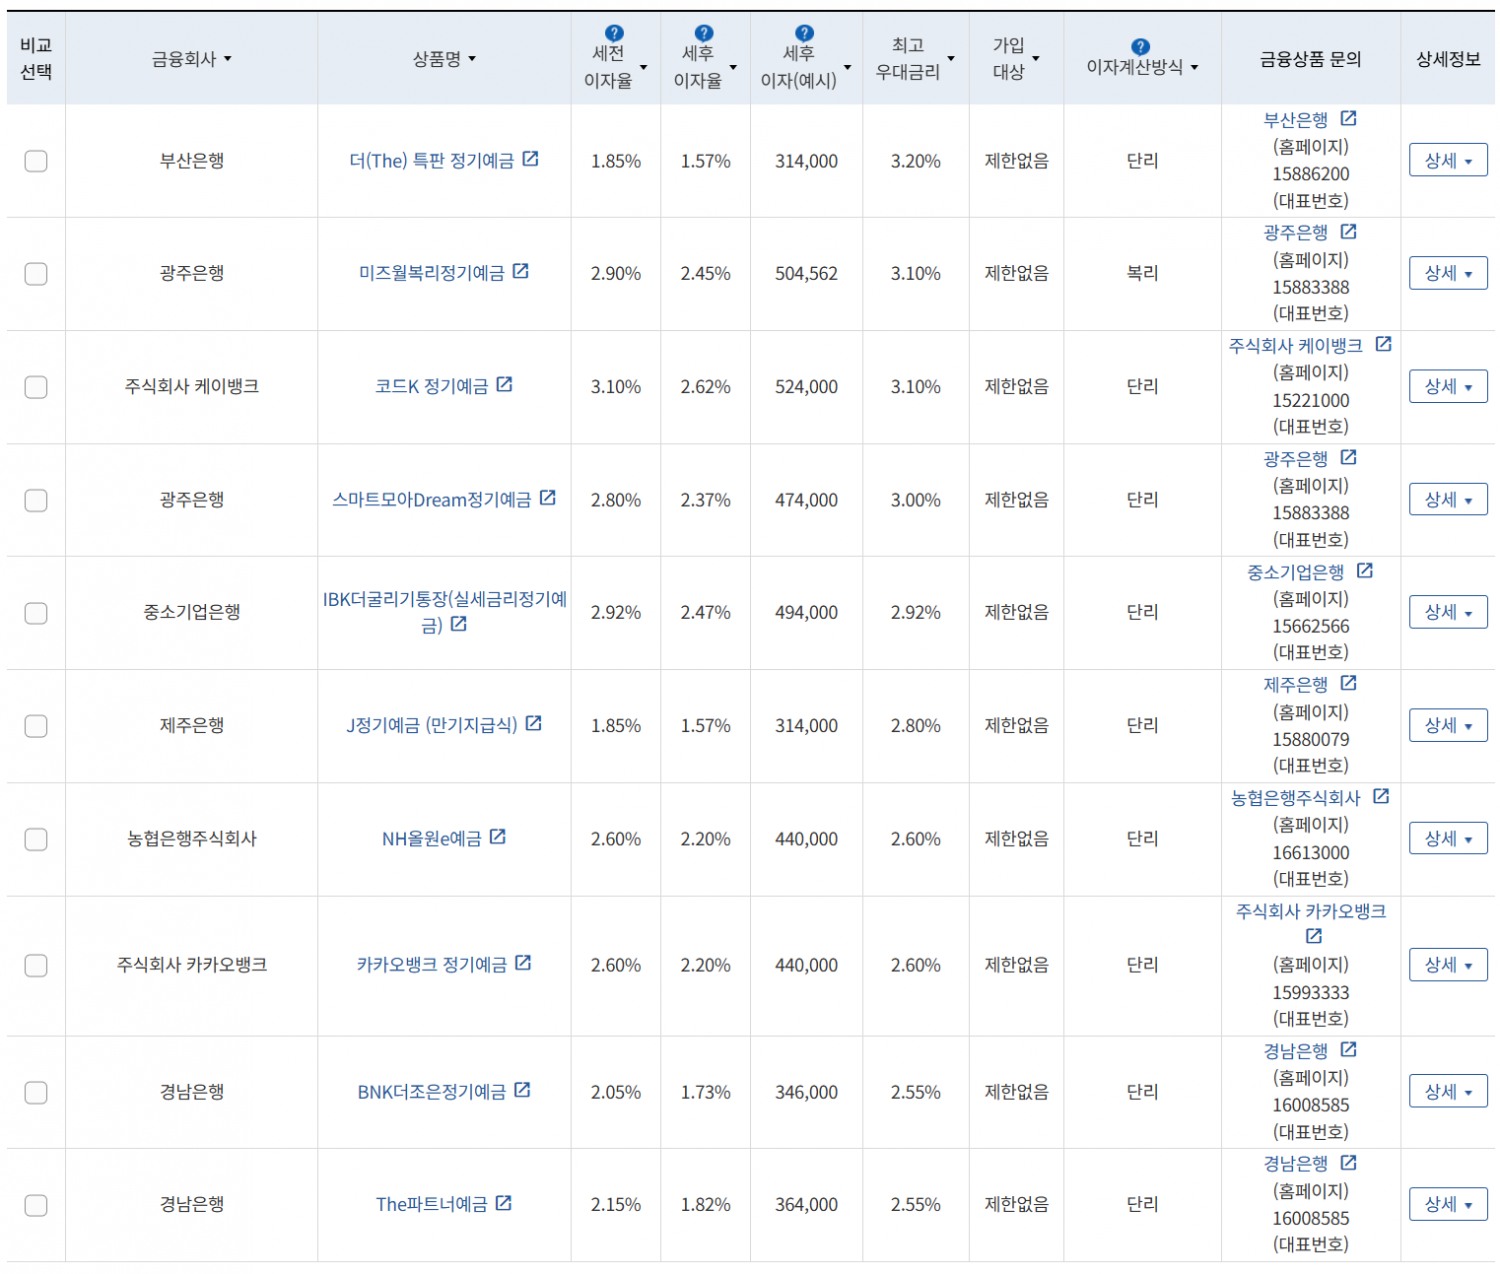The height and width of the screenshot is (1274, 1500).
Task: Open external link icon next to J정기예금 (만기지급식)
Action: (533, 724)
